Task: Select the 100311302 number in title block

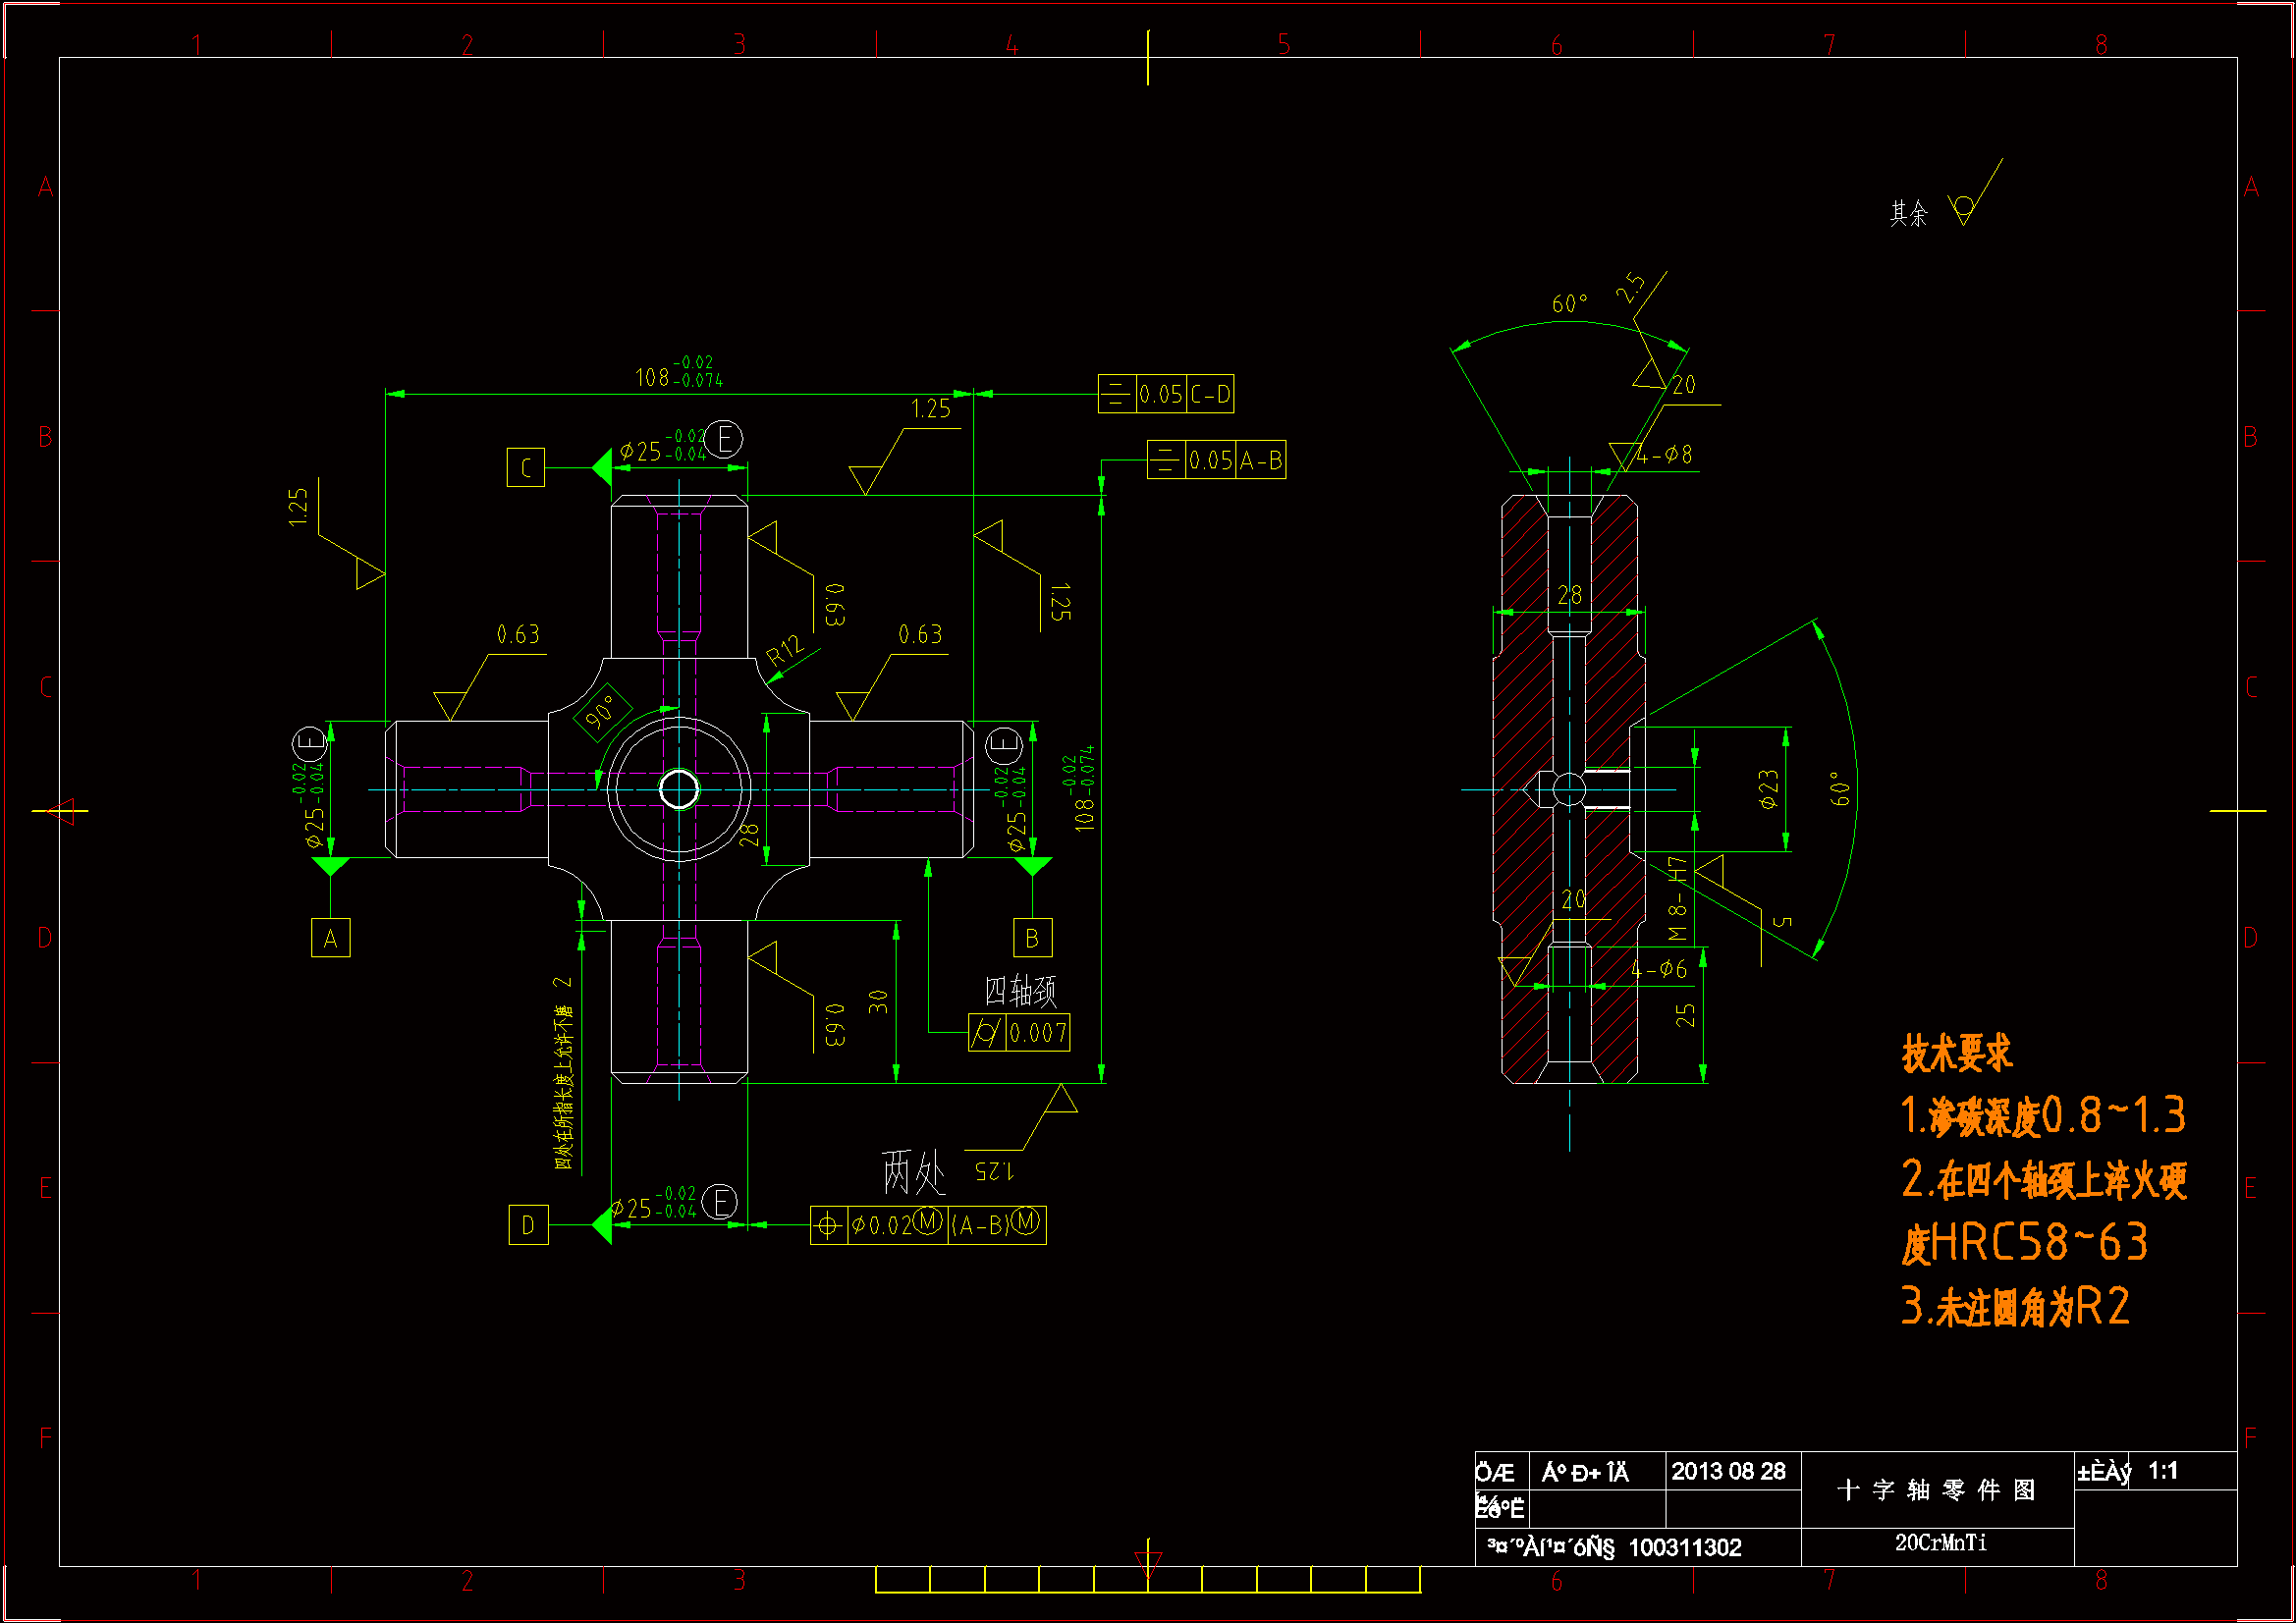Action: 1685,1548
